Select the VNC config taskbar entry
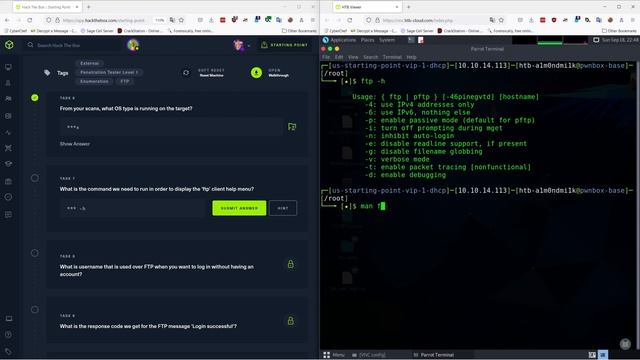Screen dimensions: 640x360 (x=369, y=355)
